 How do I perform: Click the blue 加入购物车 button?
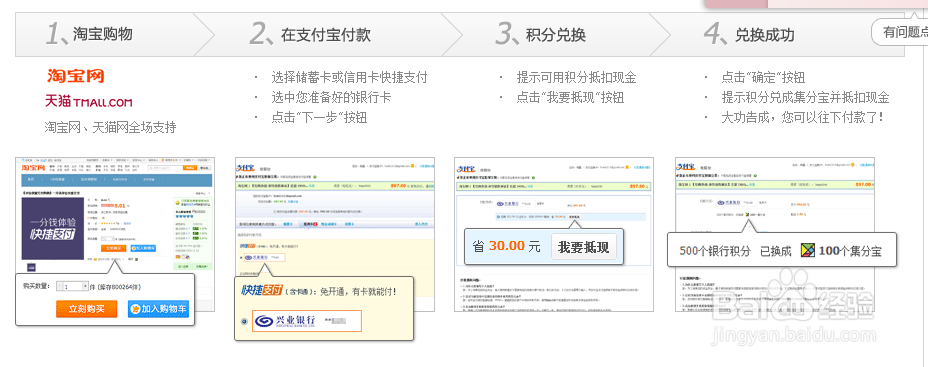[158, 309]
